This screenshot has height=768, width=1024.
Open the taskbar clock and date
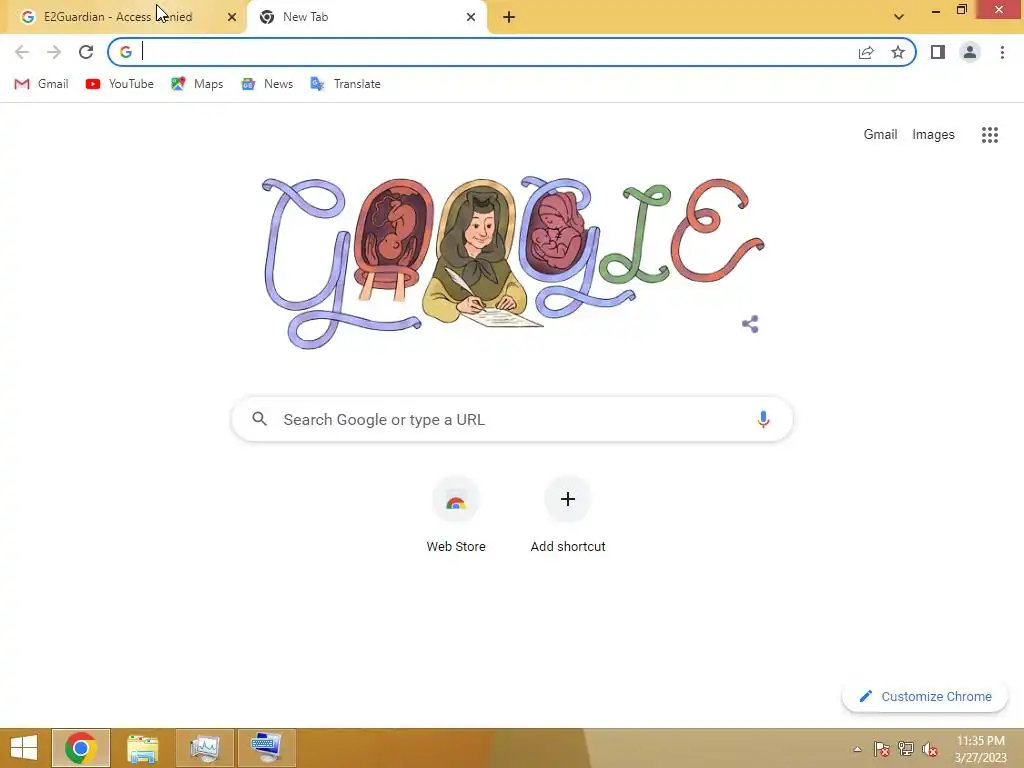[980, 749]
